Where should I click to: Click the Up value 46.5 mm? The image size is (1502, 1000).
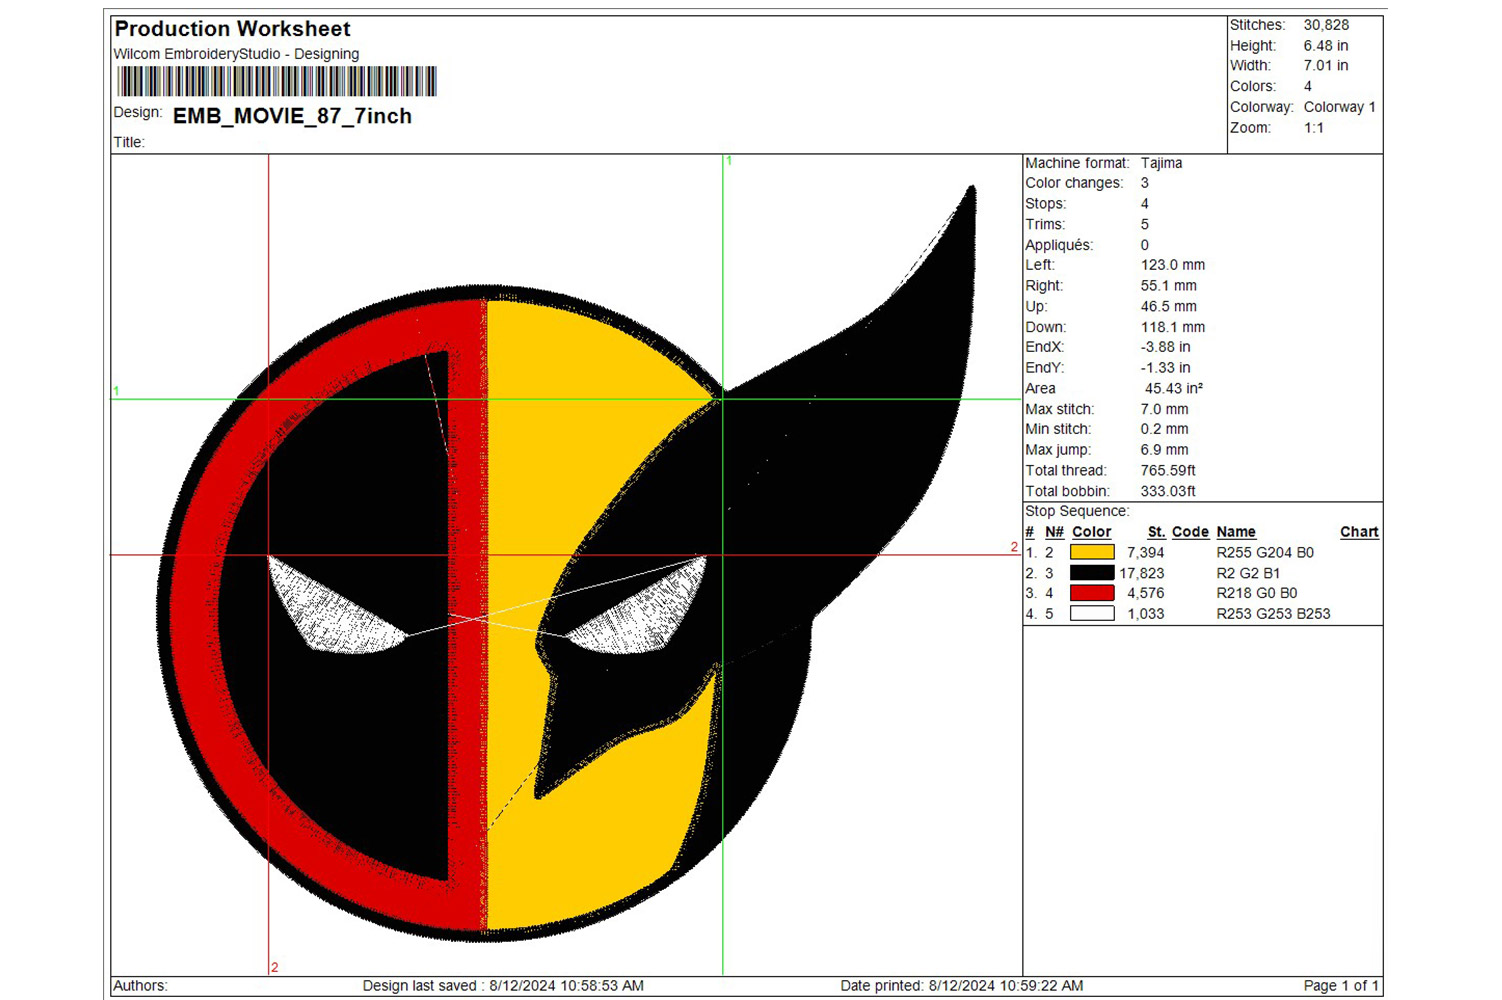[1169, 307]
